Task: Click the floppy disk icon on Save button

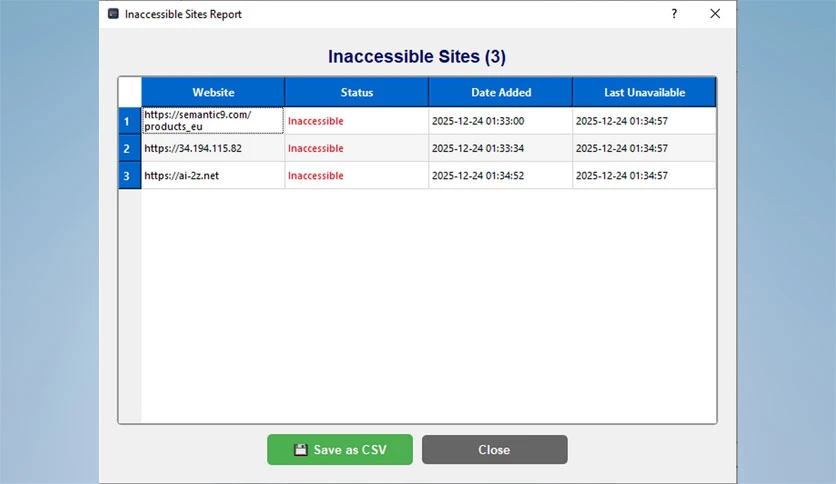Action: (301, 449)
